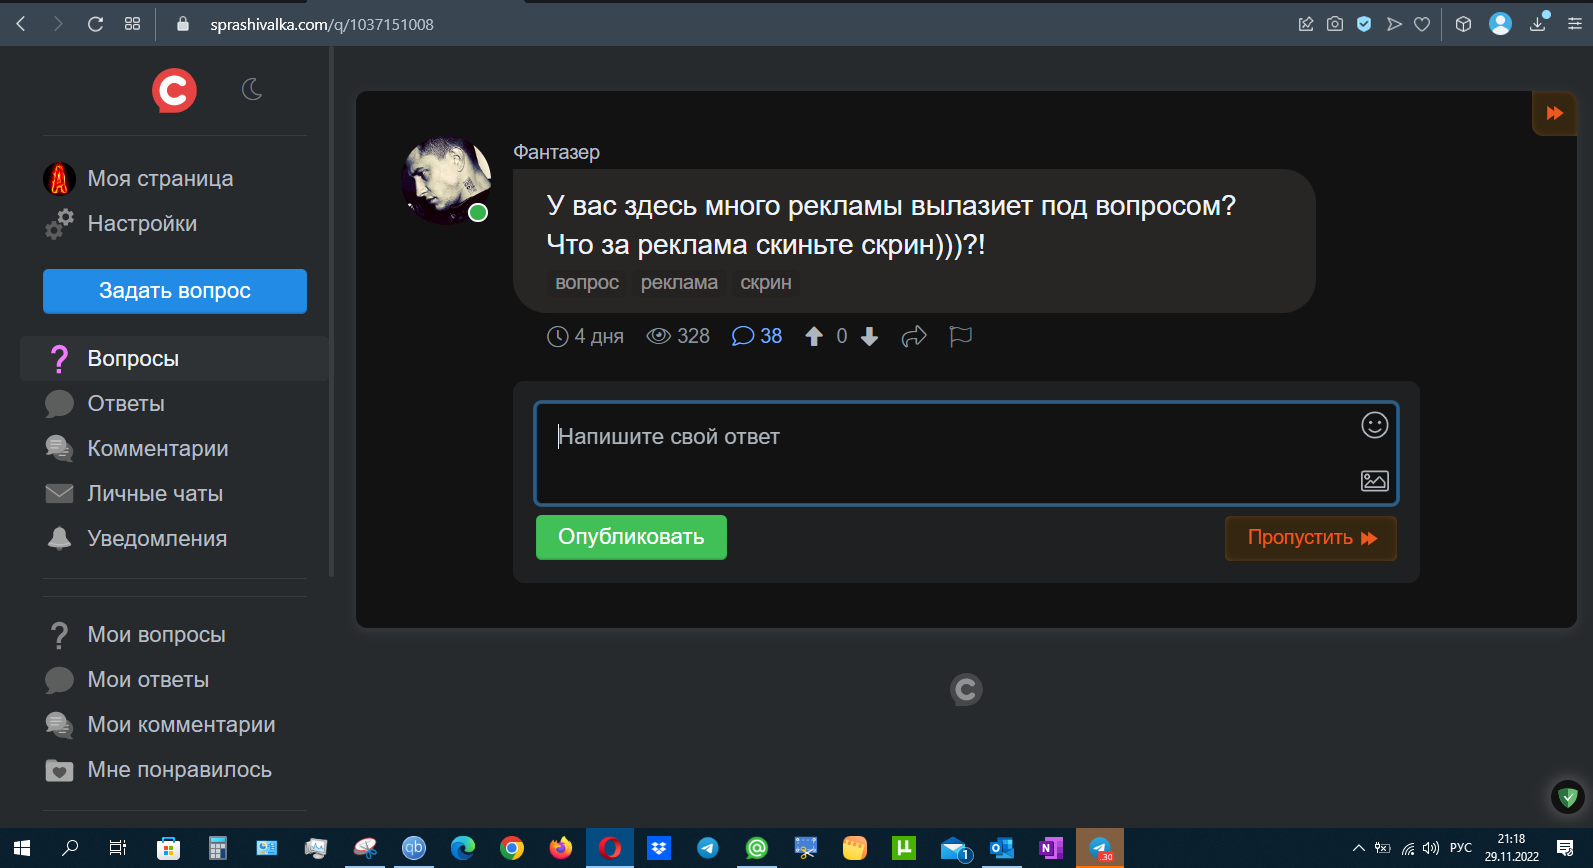Report the question with the flag icon
The width and height of the screenshot is (1593, 868).
tap(961, 337)
